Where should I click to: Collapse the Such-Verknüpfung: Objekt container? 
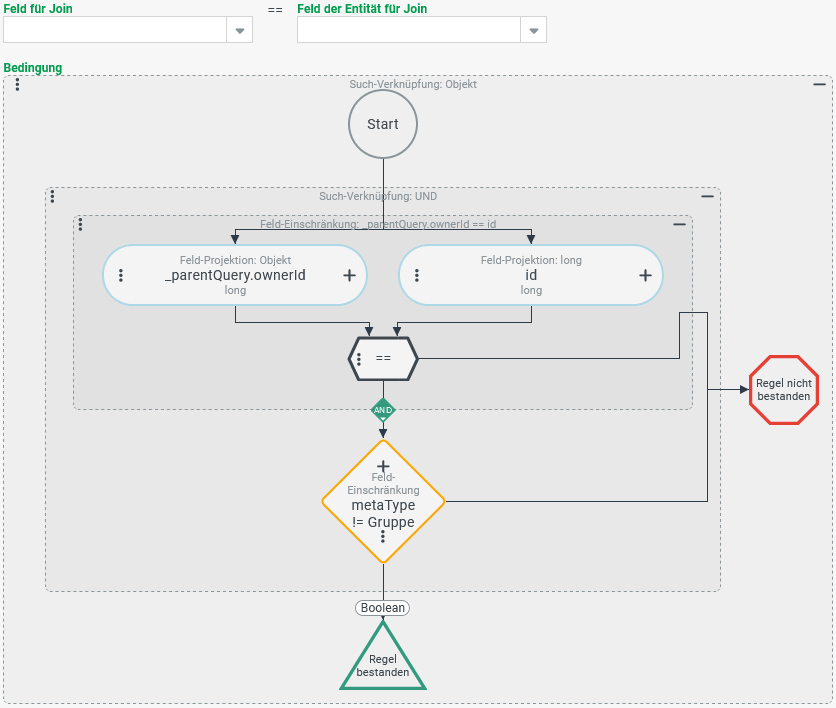pos(819,85)
